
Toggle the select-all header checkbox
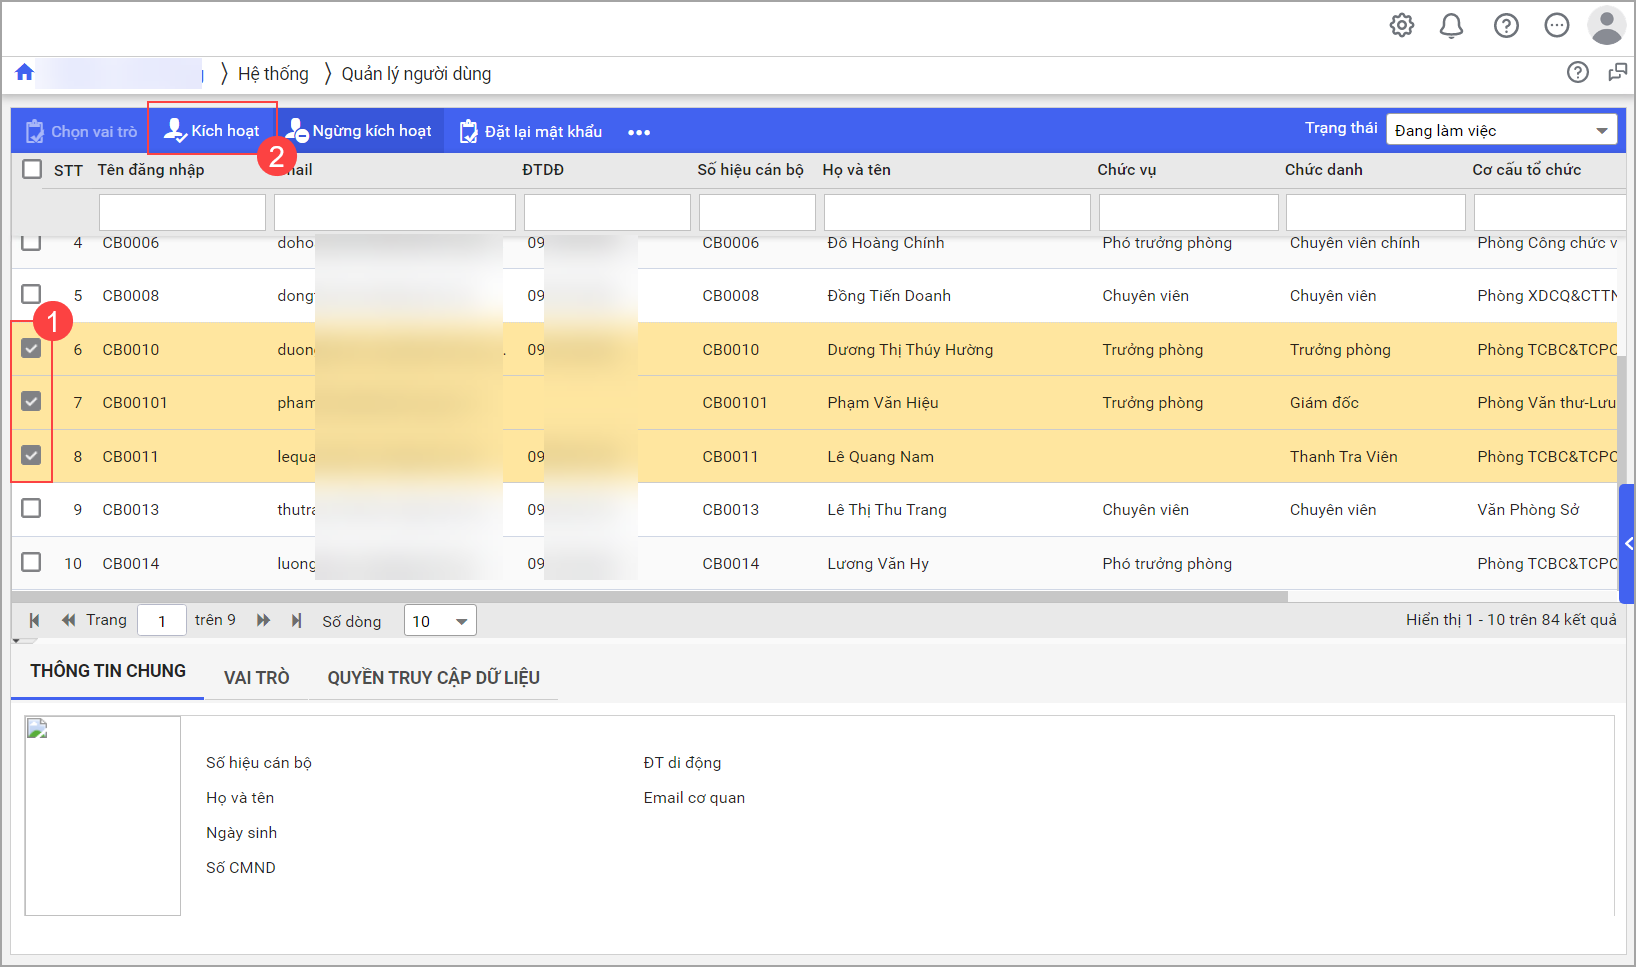coord(32,169)
